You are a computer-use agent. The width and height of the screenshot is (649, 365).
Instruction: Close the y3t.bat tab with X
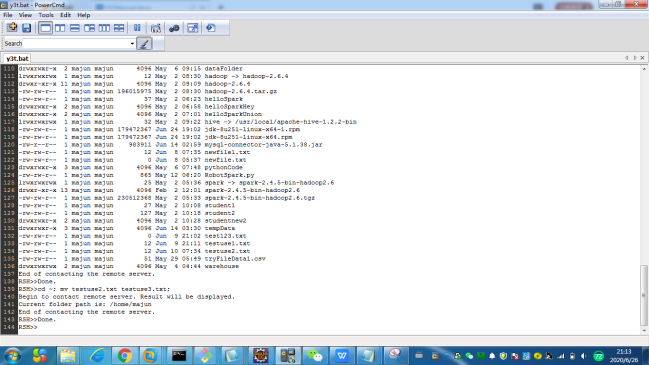click(642, 58)
